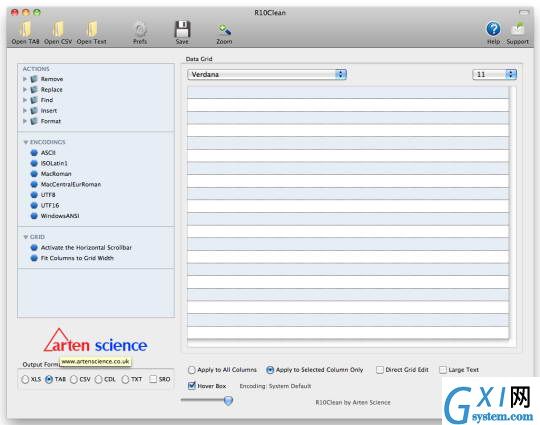Open the font size 11 dropdown

(x=495, y=74)
